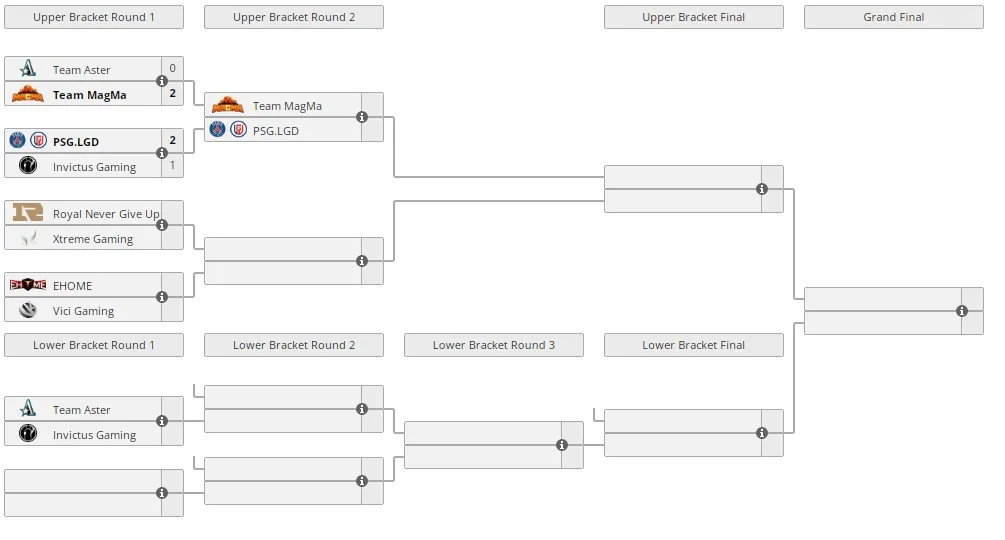Click the Upper Bracket Final match info icon
The image size is (1005, 540).
(x=762, y=189)
